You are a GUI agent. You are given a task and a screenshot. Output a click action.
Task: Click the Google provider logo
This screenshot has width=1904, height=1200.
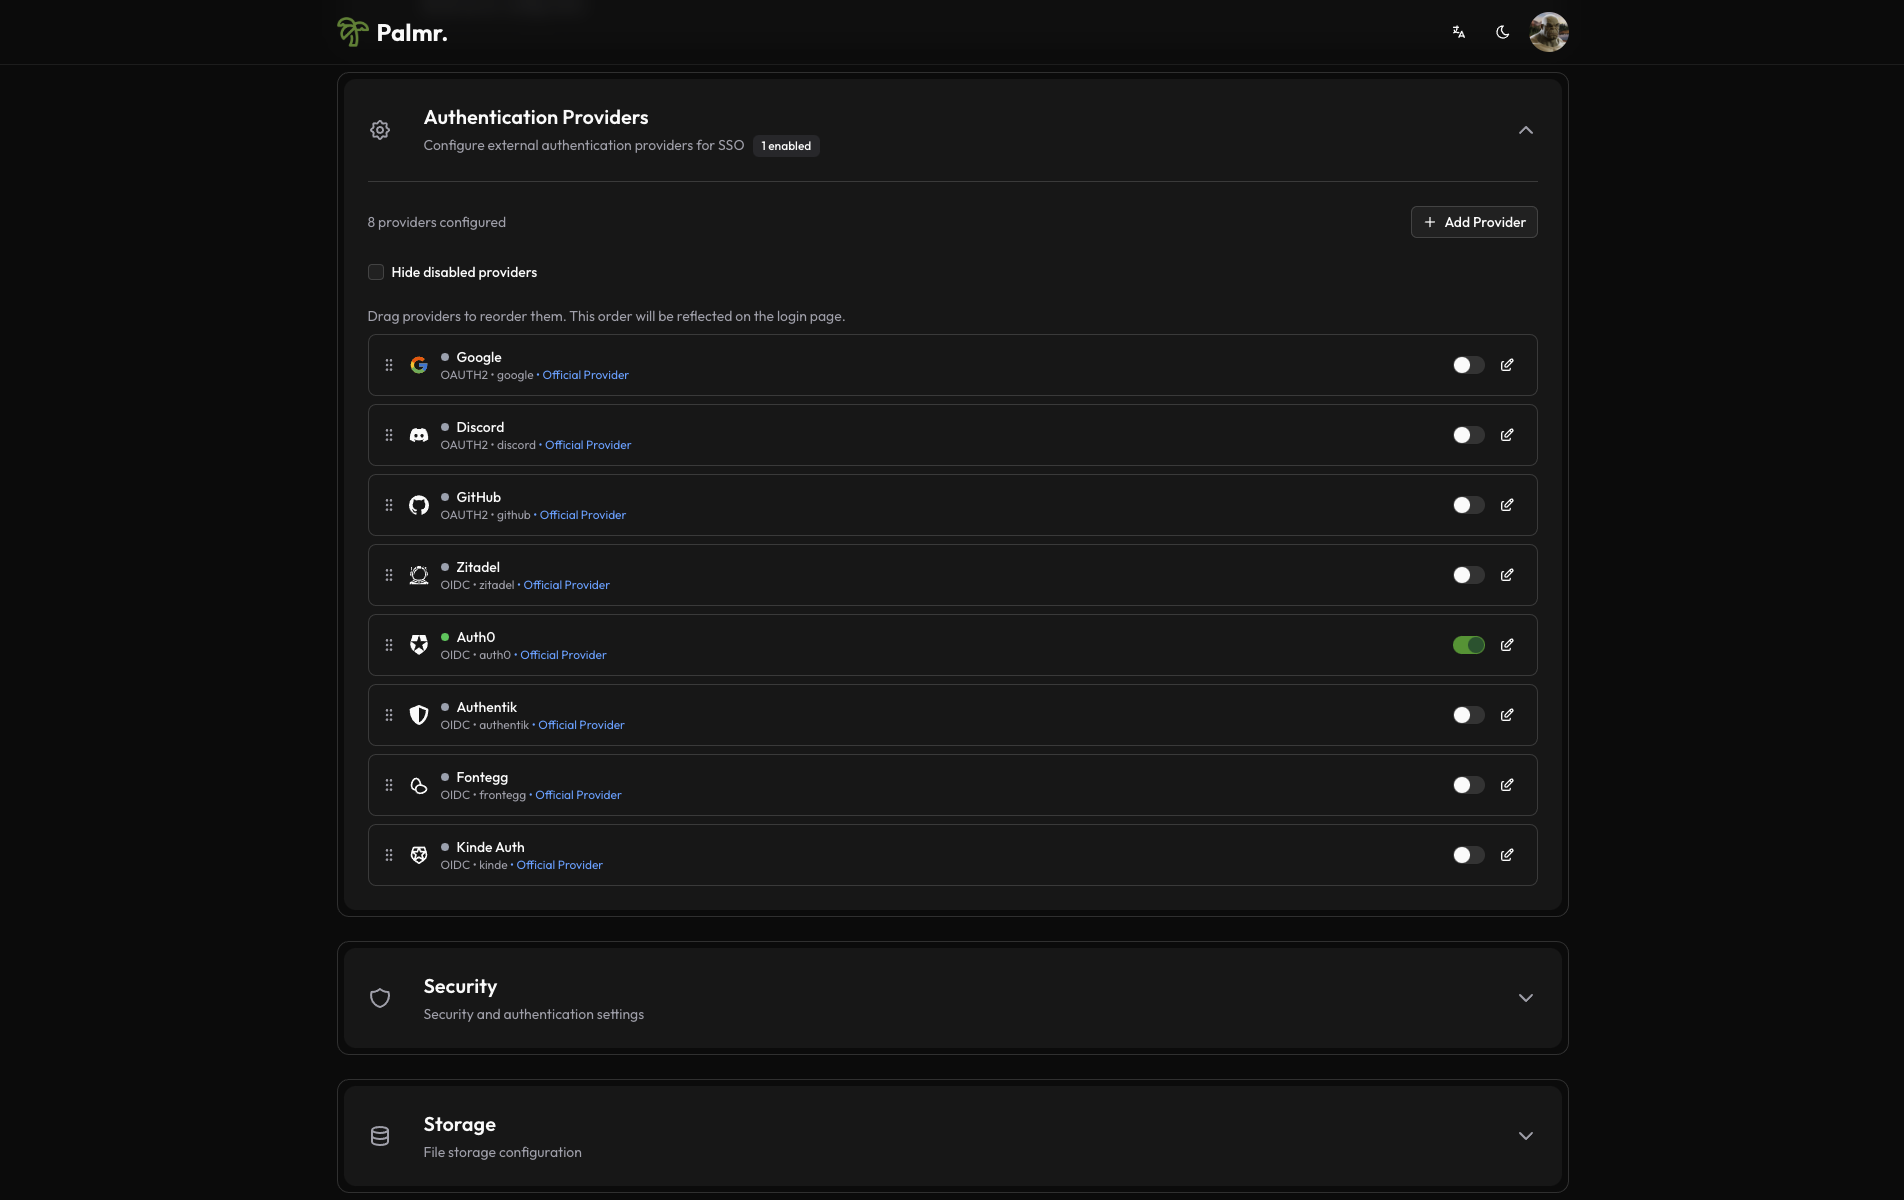coord(419,365)
